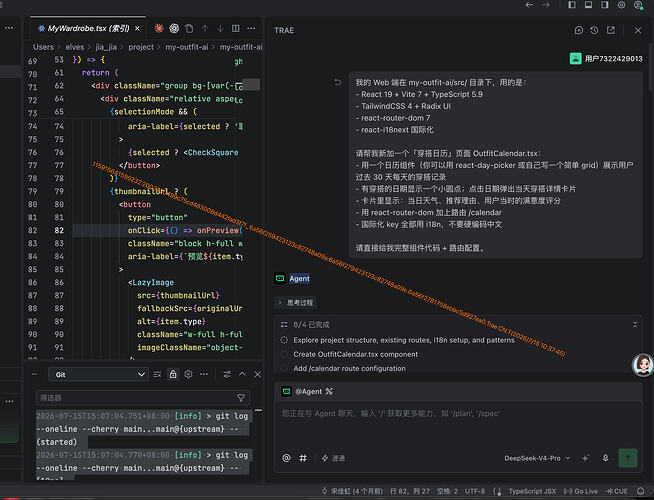This screenshot has width=654, height=500.
Task: Click 宋佳虹 git blame status entry
Action: click(352, 491)
